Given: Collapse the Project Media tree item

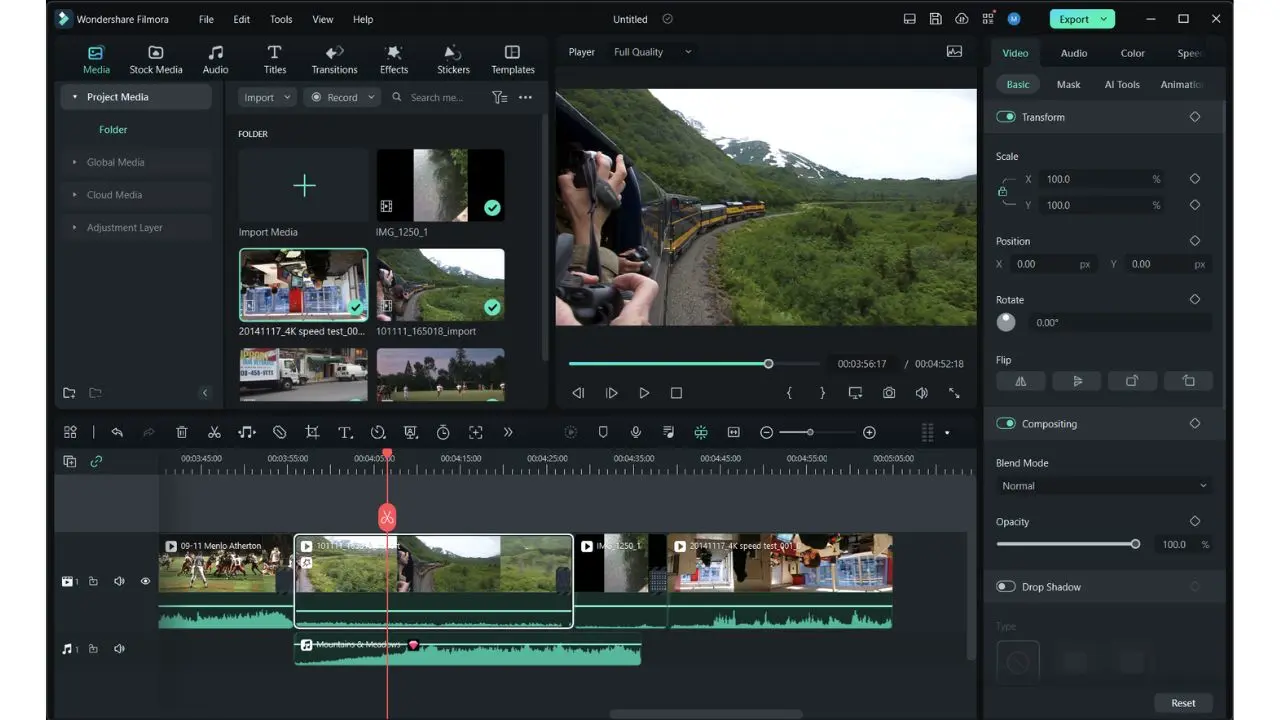Looking at the screenshot, I should tap(75, 97).
